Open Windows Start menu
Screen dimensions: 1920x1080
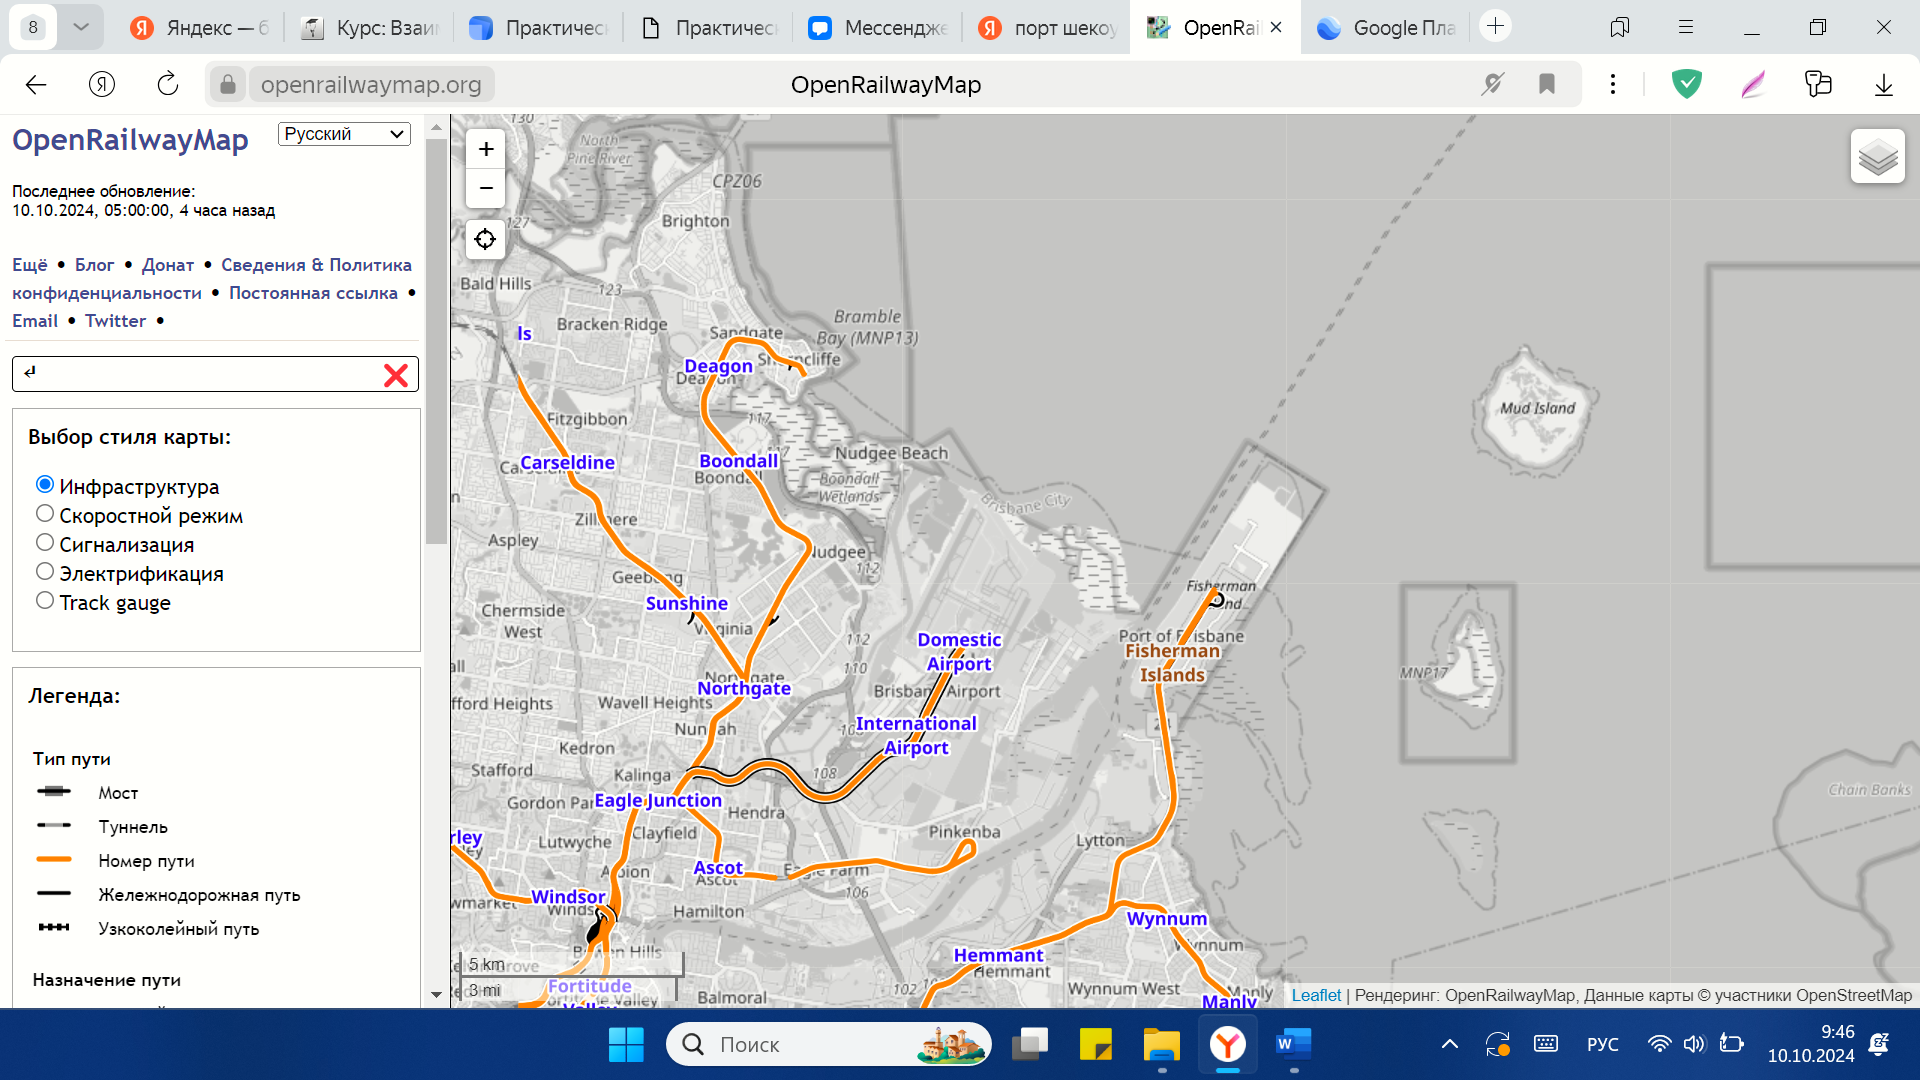pos(626,1045)
